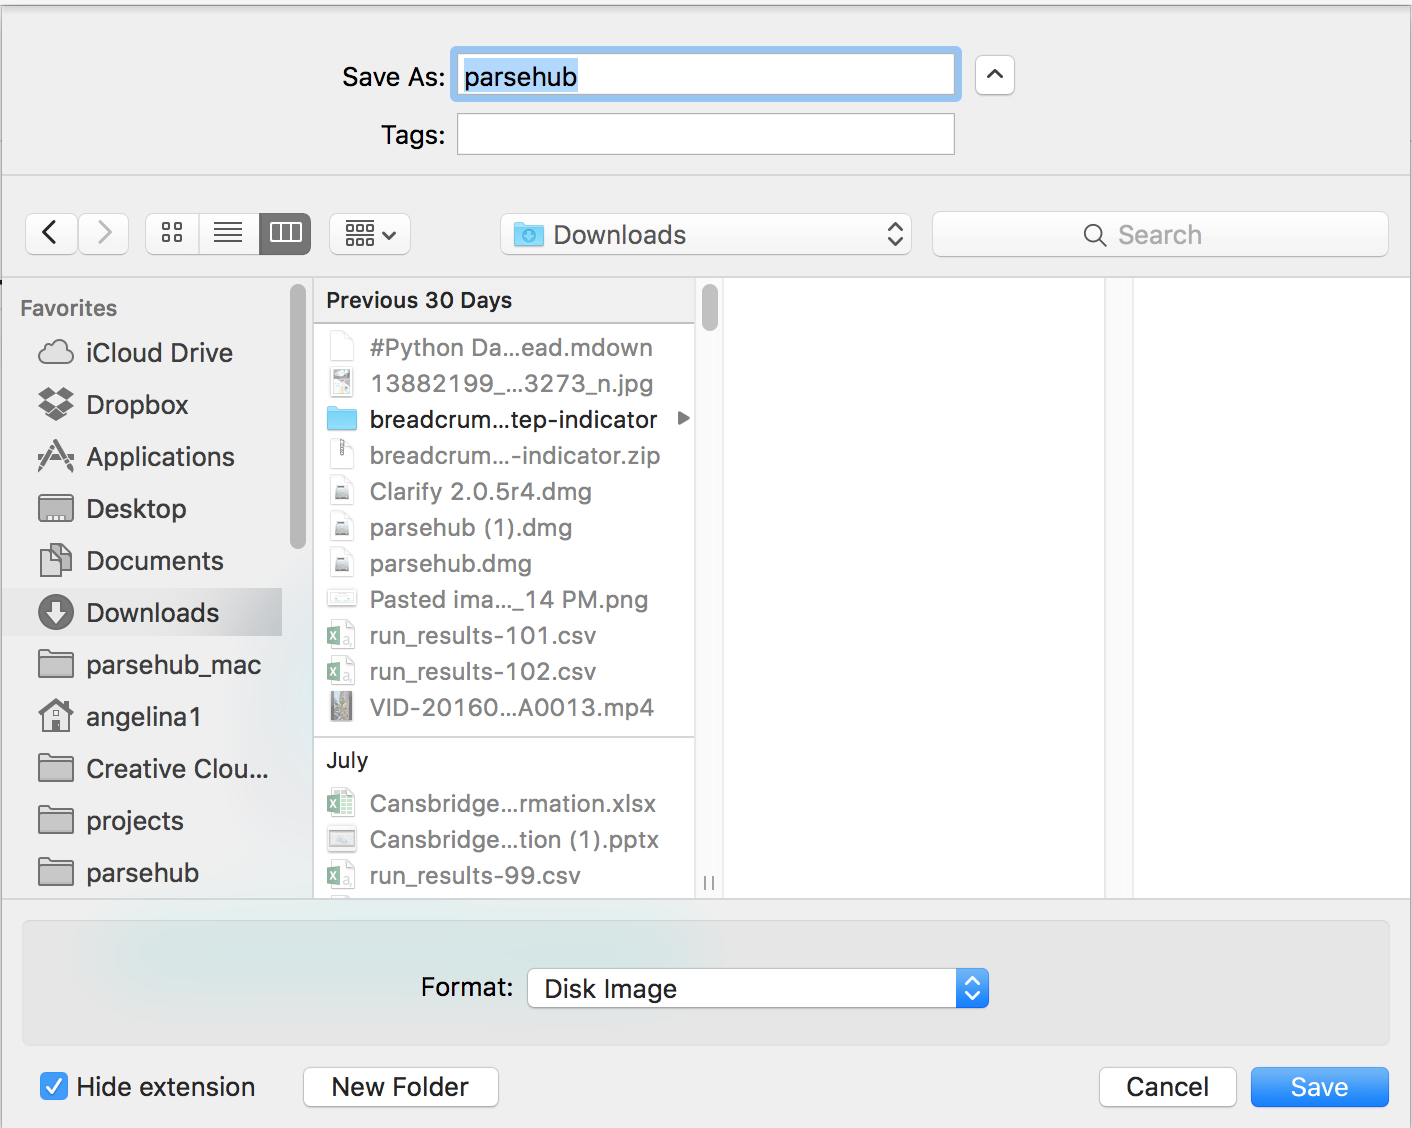Click the Downloads arrow icon in sidebar
The image size is (1412, 1128).
click(x=56, y=612)
